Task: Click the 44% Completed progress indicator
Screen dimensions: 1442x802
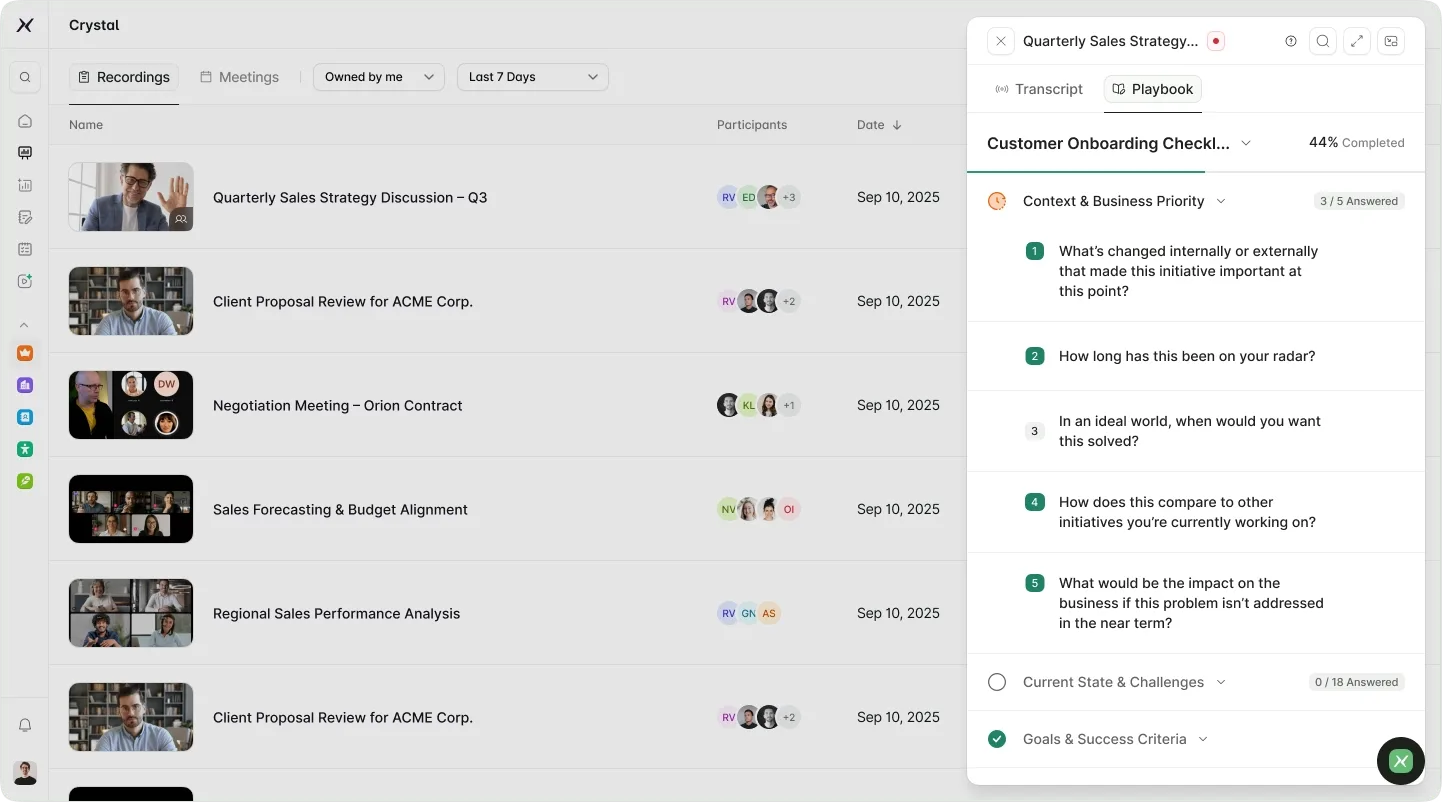Action: click(x=1356, y=143)
